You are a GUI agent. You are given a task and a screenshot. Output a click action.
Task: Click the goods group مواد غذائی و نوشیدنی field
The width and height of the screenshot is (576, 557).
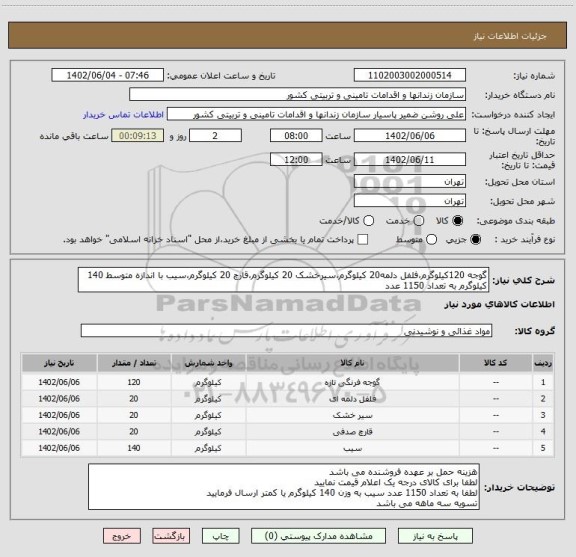tap(286, 331)
